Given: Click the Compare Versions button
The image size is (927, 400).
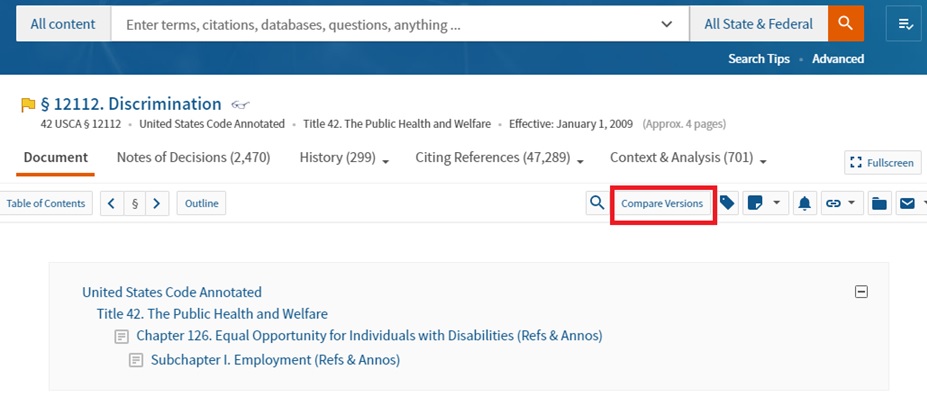Looking at the screenshot, I should 662,204.
